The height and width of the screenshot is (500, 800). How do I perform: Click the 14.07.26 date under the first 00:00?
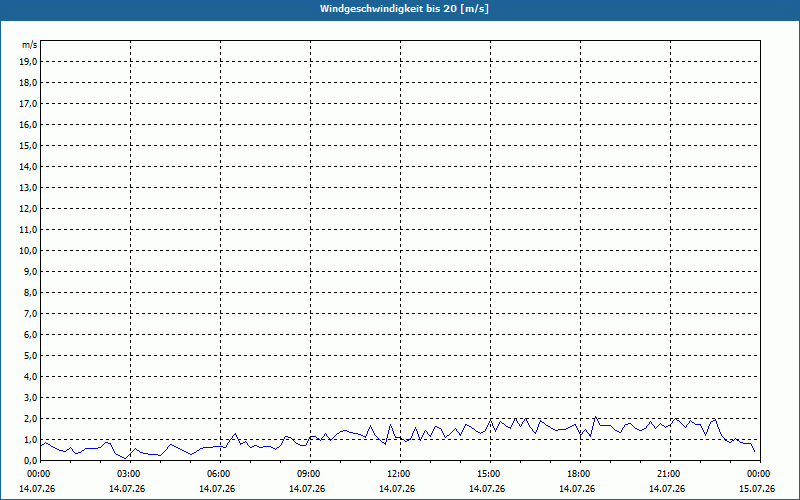[x=37, y=489]
